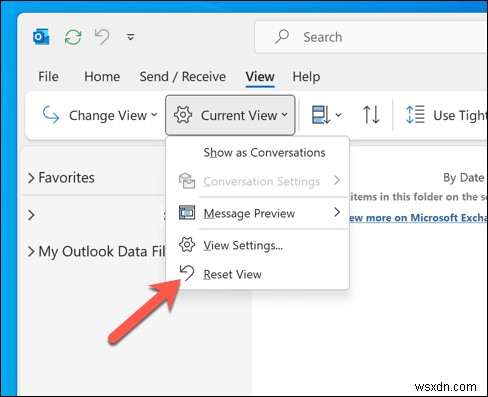
Task: Click the Reset View undo icon
Action: (x=187, y=273)
